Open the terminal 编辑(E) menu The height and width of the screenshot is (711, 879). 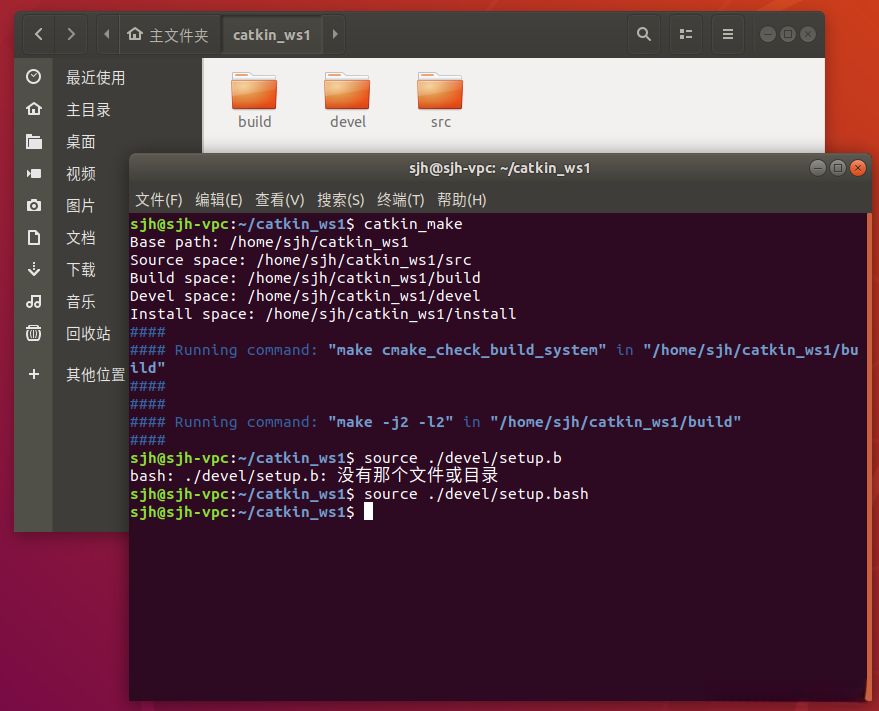219,200
